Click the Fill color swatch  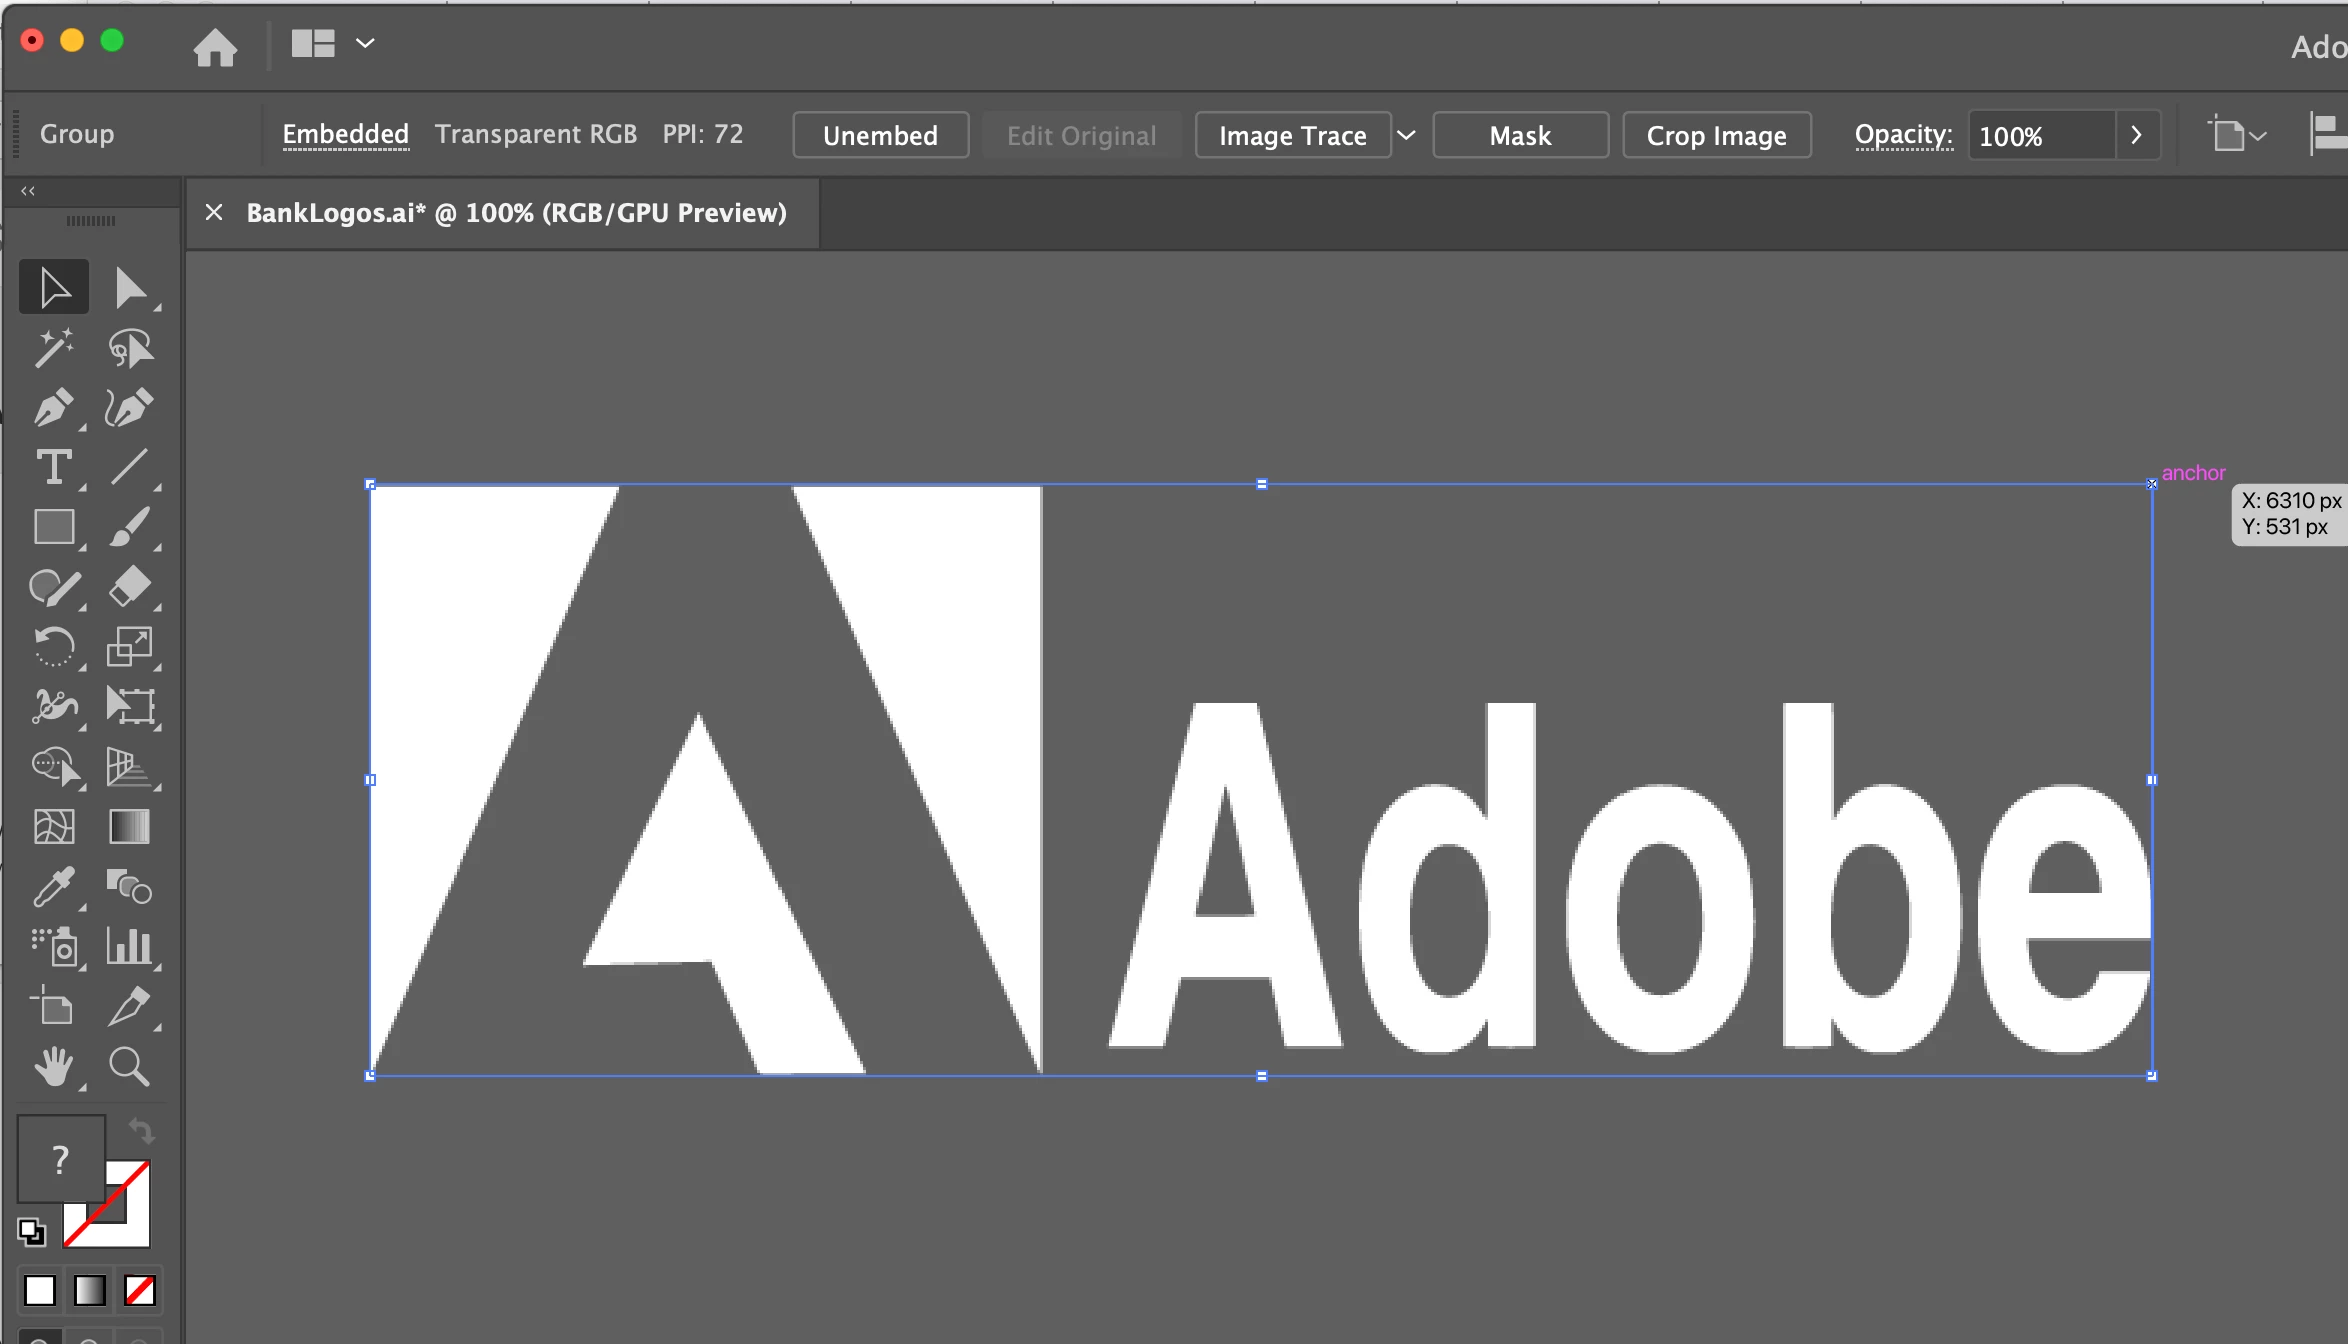pos(60,1159)
